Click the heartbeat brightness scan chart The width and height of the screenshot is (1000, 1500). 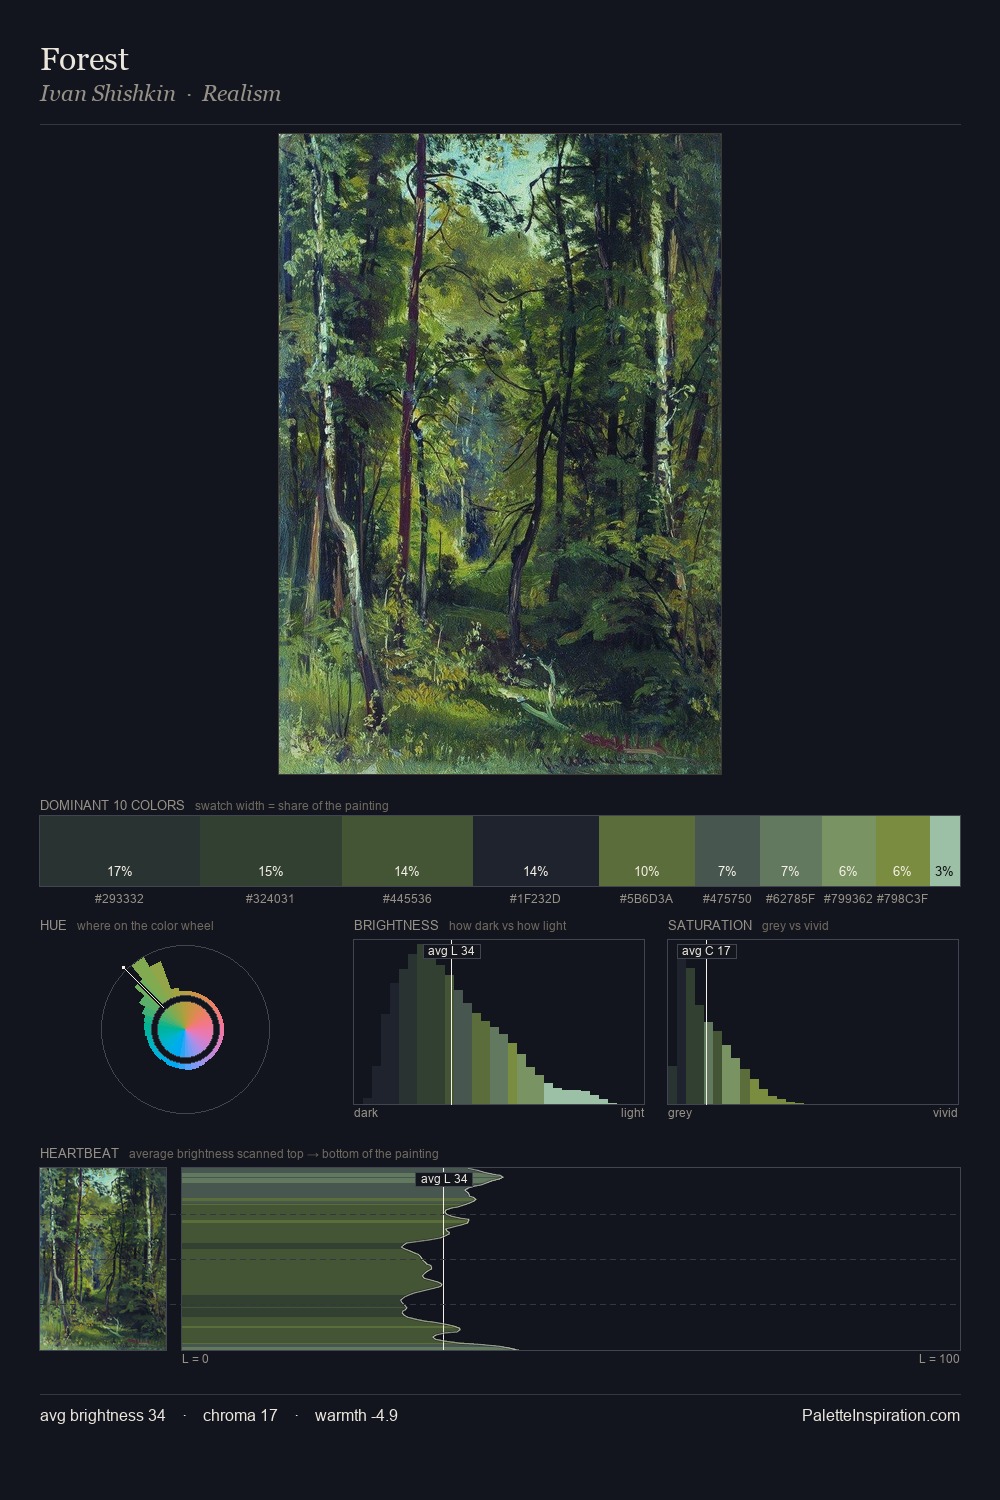571,1259
